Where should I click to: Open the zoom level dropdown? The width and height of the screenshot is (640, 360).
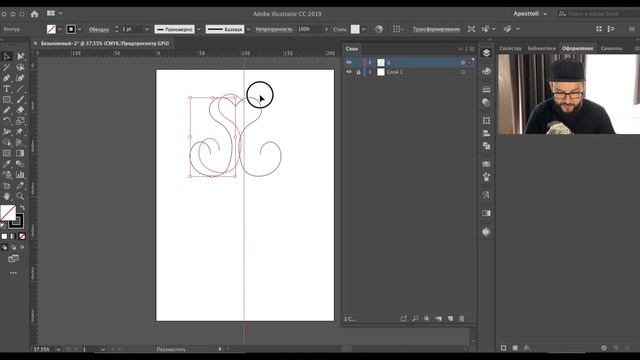tap(58, 349)
